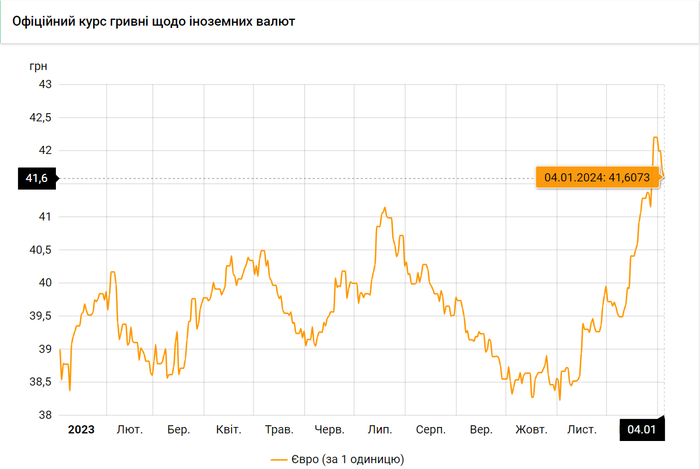The width and height of the screenshot is (700, 469).
Task: Click the грн unit label above the axis
Action: [38, 65]
